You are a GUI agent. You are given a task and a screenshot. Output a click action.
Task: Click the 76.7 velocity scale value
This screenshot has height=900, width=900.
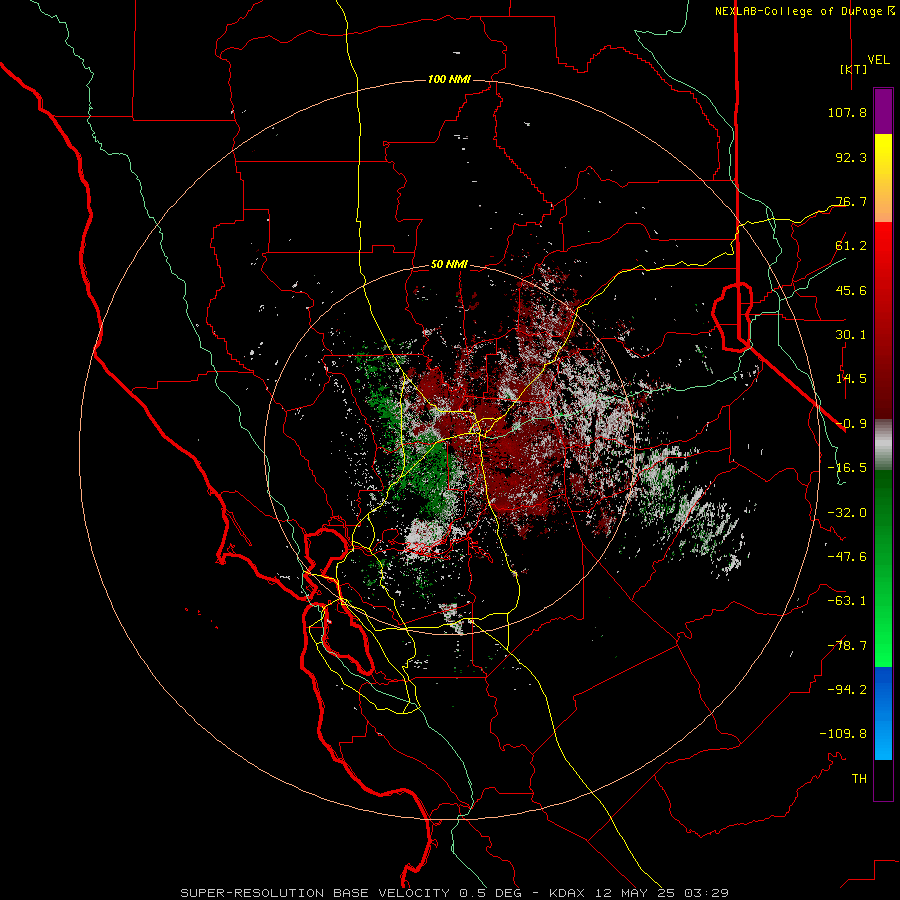851,201
